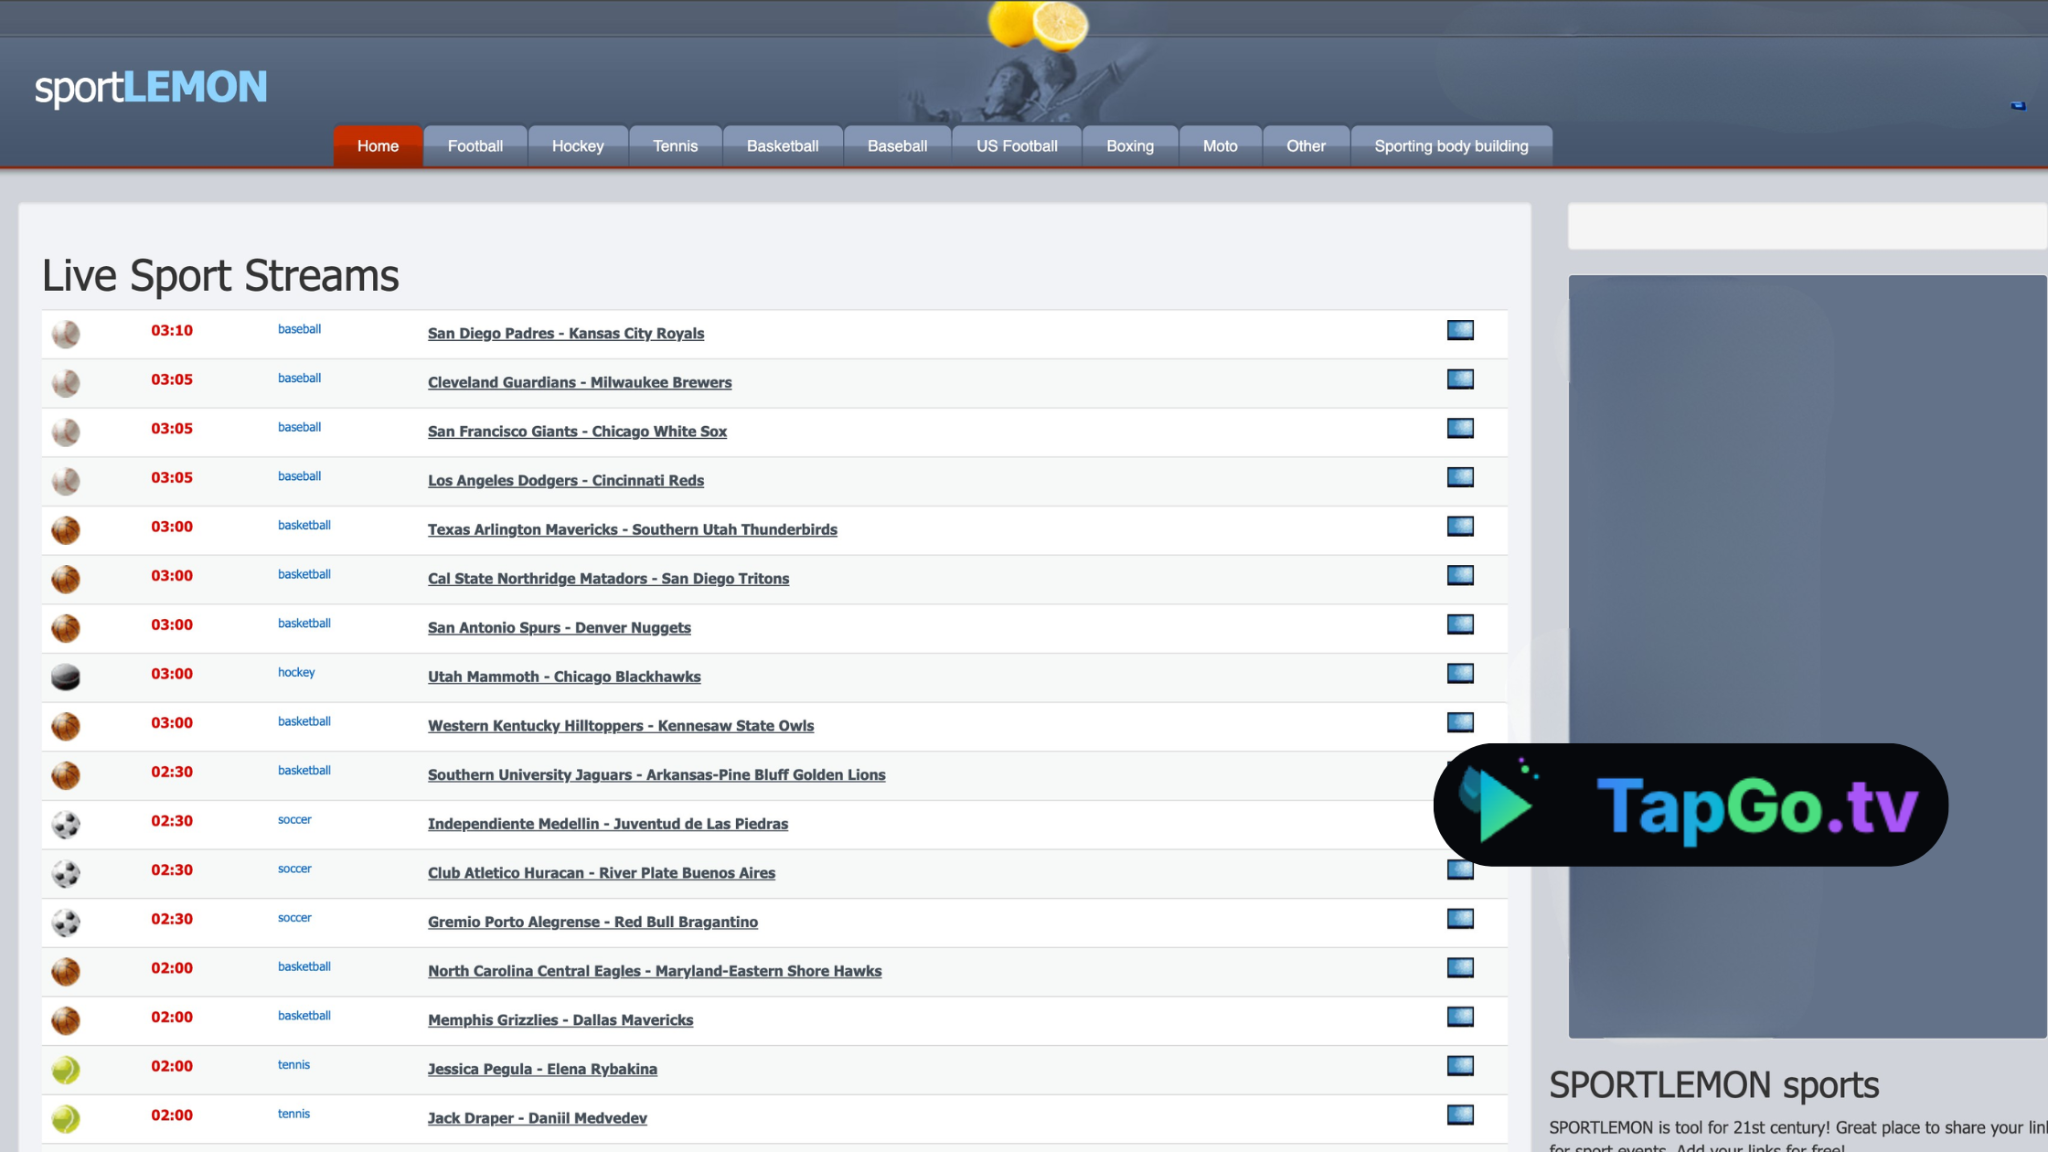
Task: Open the Western Kentucky Hilltoppers matchup
Action: point(620,726)
